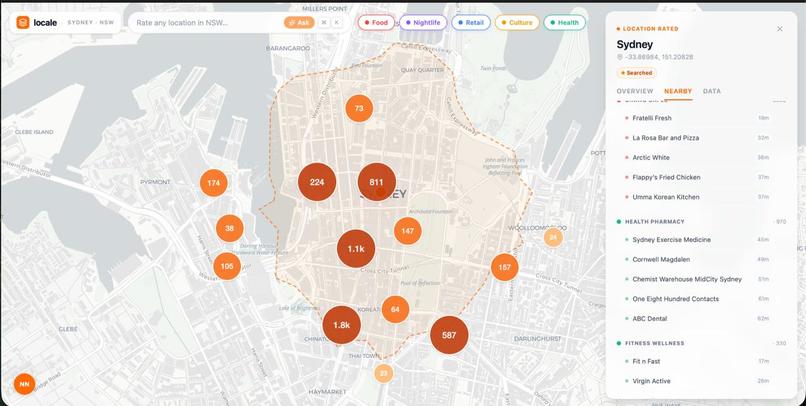Open the 38 map cluster
806x406 pixels.
coord(229,228)
